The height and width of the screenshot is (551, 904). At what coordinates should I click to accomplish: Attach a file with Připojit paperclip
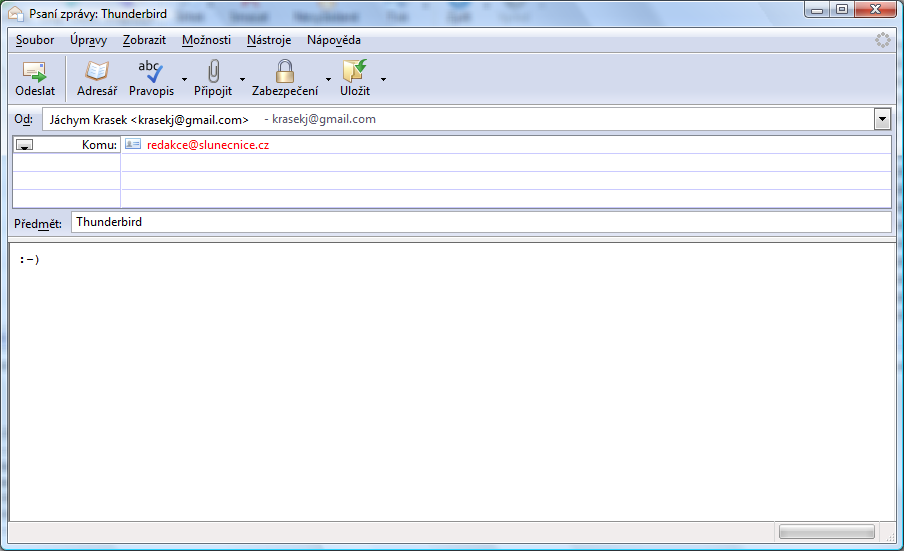213,78
